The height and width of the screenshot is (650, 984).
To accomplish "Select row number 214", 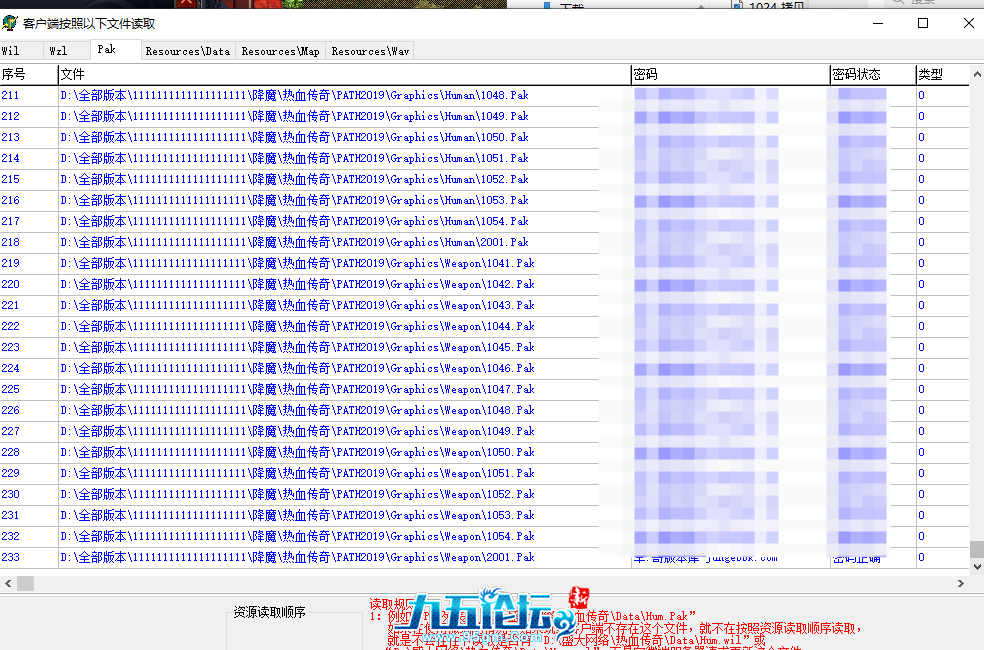I will [10, 159].
